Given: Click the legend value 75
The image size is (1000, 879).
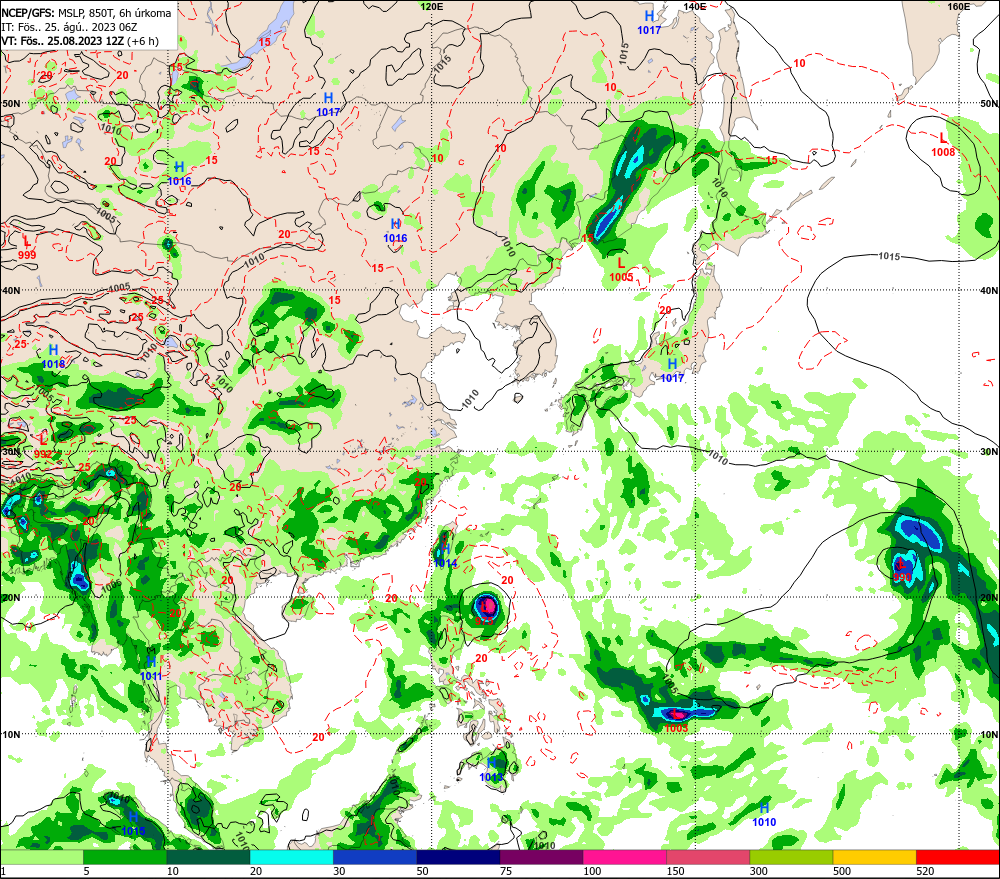Looking at the screenshot, I should click(506, 871).
